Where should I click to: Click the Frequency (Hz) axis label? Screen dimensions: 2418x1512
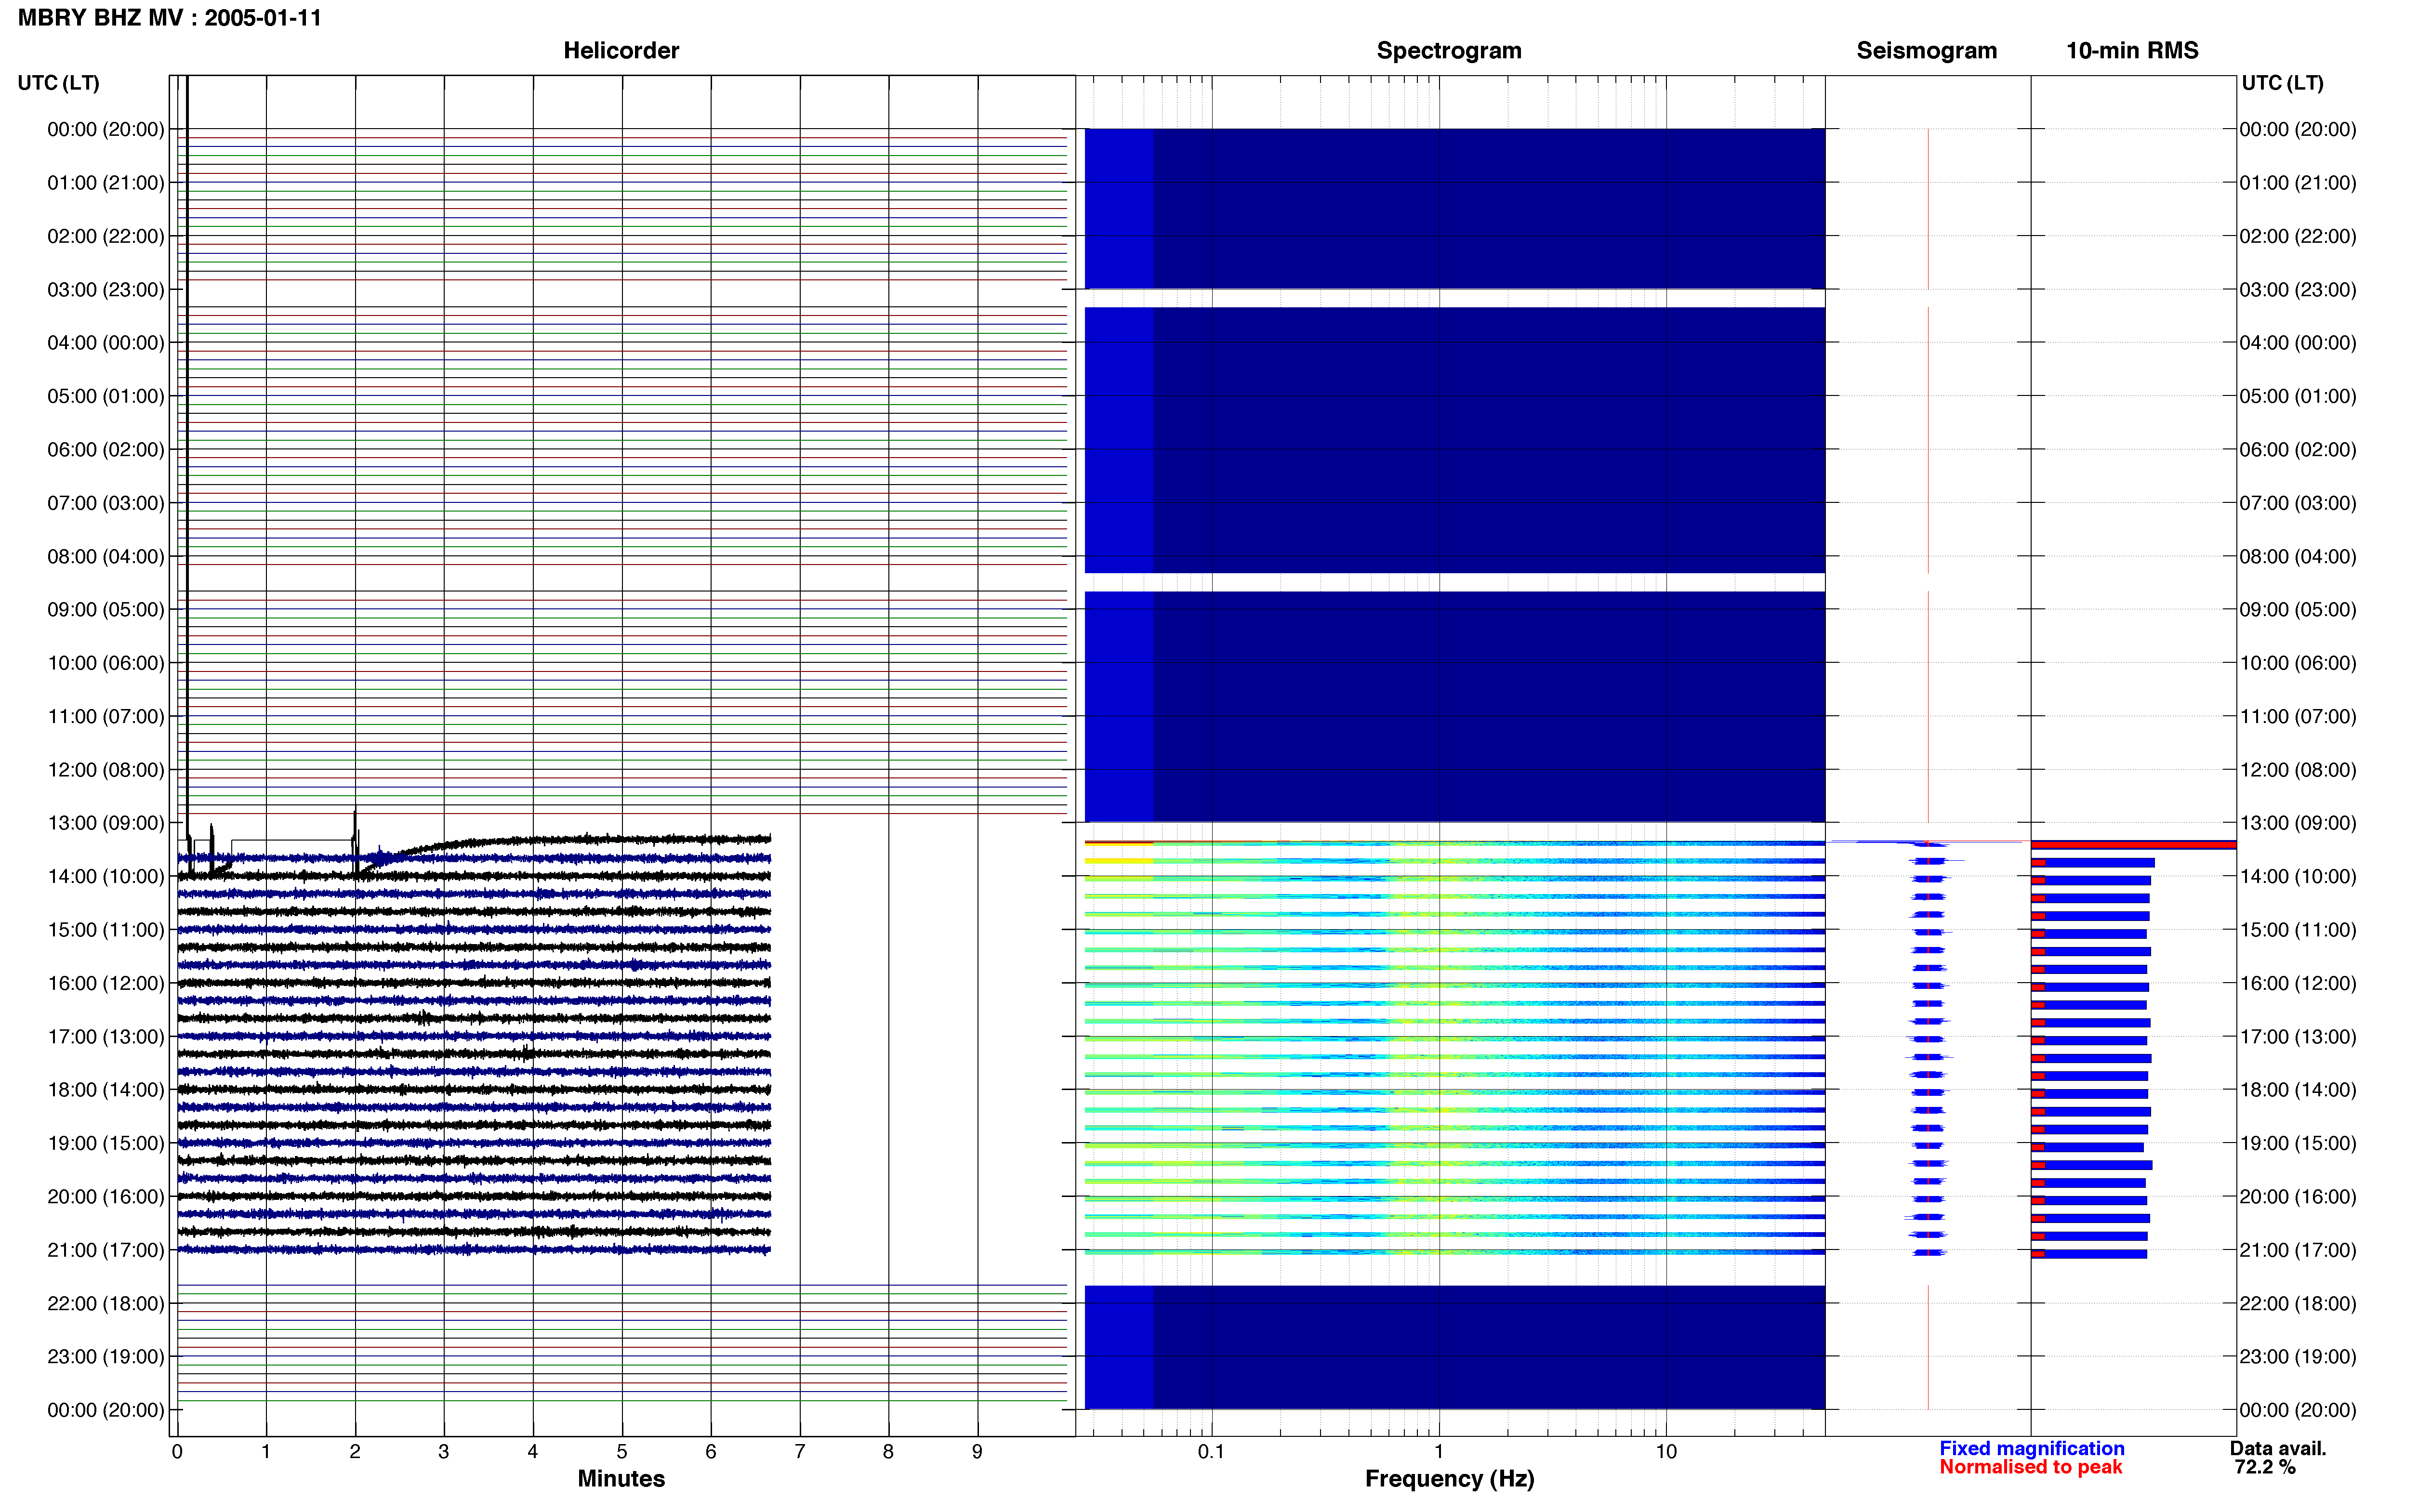point(1449,1478)
